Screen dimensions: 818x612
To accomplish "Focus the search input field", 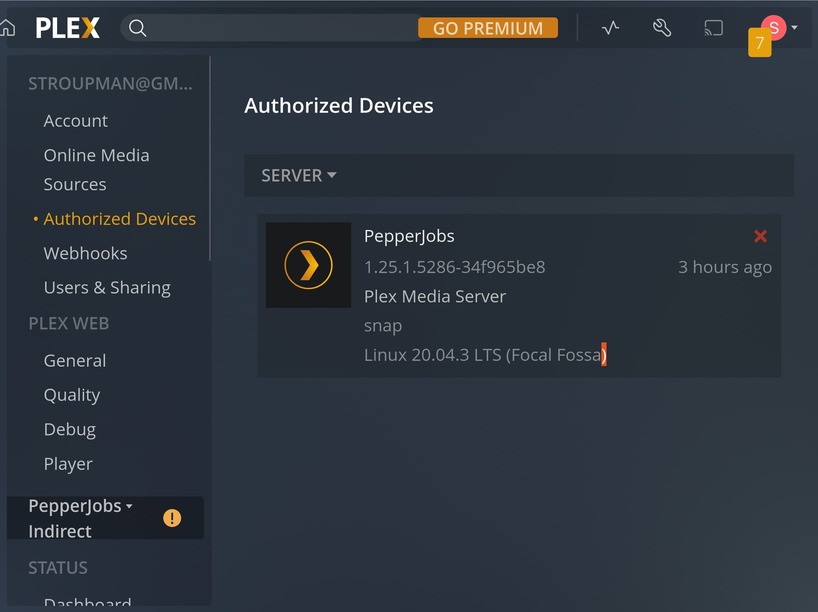I will pos(280,28).
